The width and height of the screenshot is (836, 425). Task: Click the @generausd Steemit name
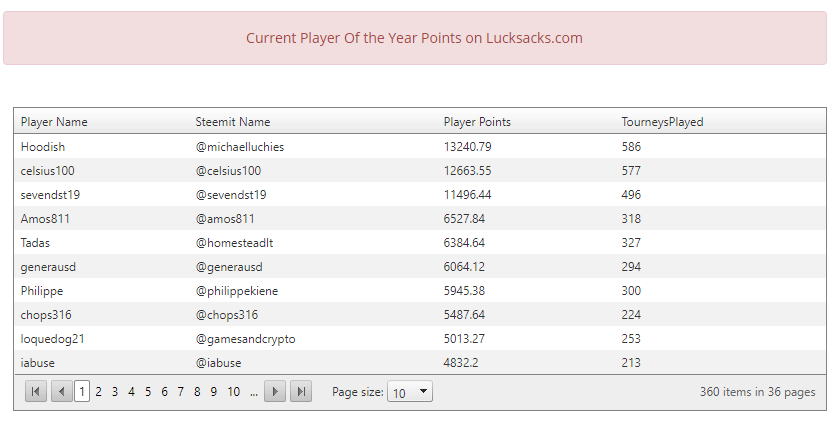pyautogui.click(x=229, y=267)
